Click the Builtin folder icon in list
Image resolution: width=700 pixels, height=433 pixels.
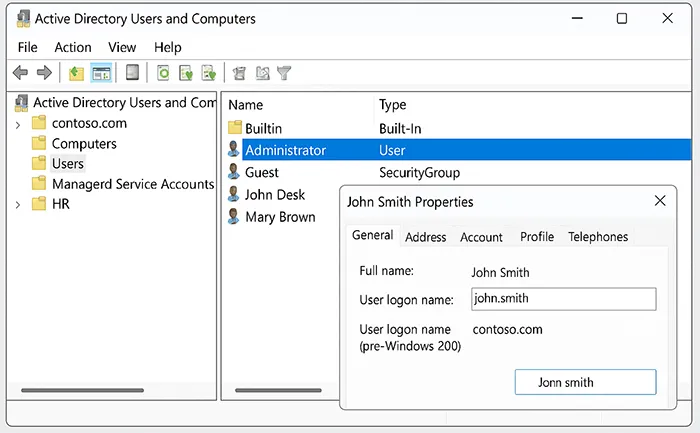coord(235,128)
